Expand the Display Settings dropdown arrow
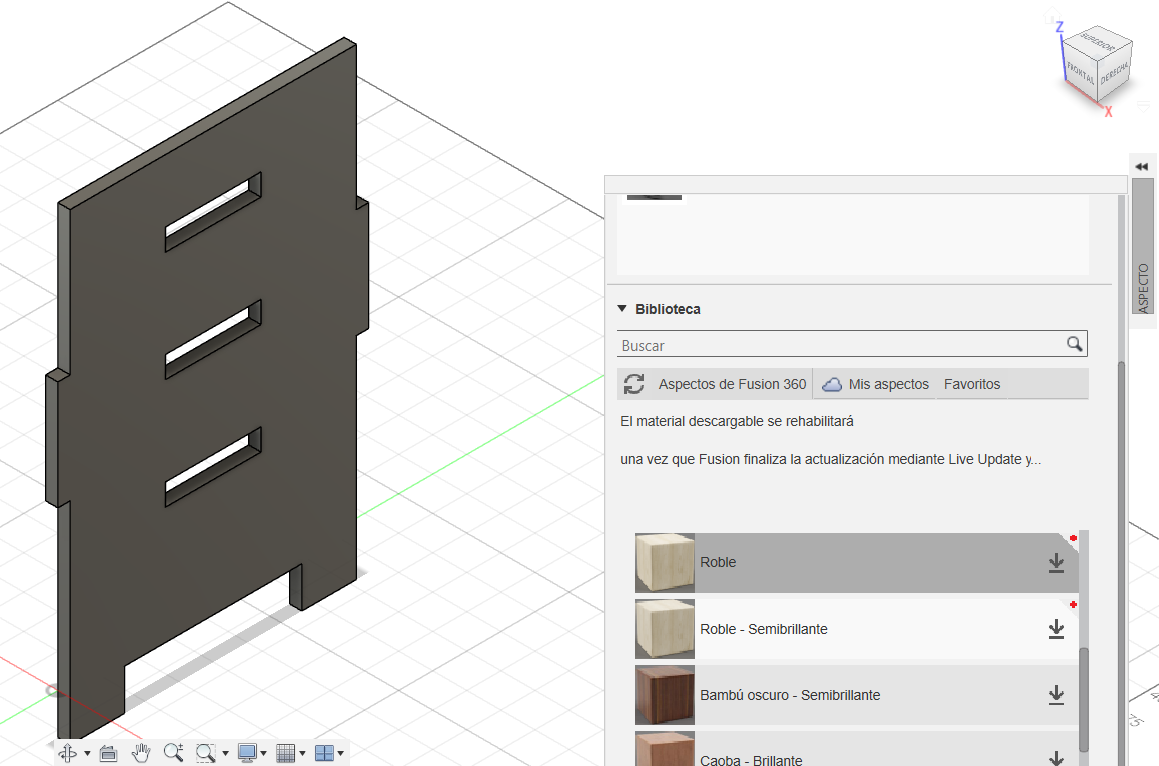 [264, 753]
